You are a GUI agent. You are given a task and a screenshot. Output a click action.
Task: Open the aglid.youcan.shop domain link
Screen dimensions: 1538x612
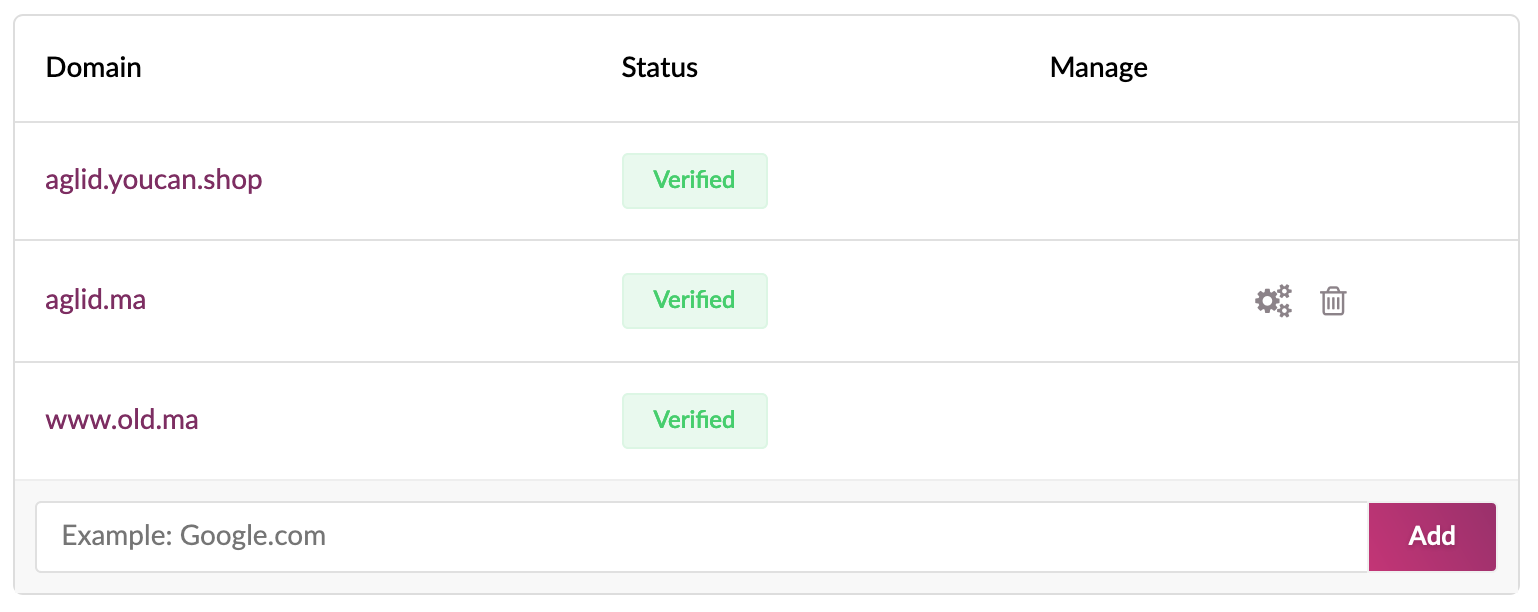pos(154,180)
